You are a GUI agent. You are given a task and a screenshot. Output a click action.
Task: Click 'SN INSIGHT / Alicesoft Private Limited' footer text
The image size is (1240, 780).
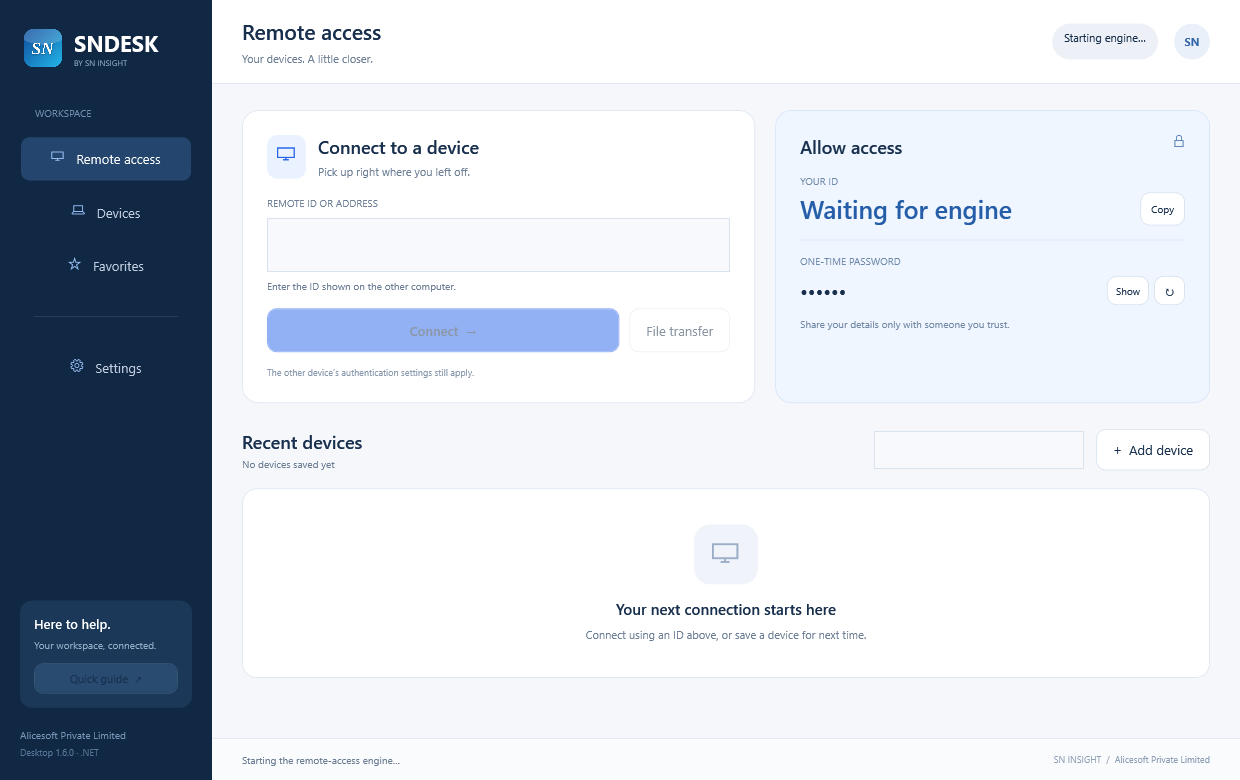coord(1131,760)
